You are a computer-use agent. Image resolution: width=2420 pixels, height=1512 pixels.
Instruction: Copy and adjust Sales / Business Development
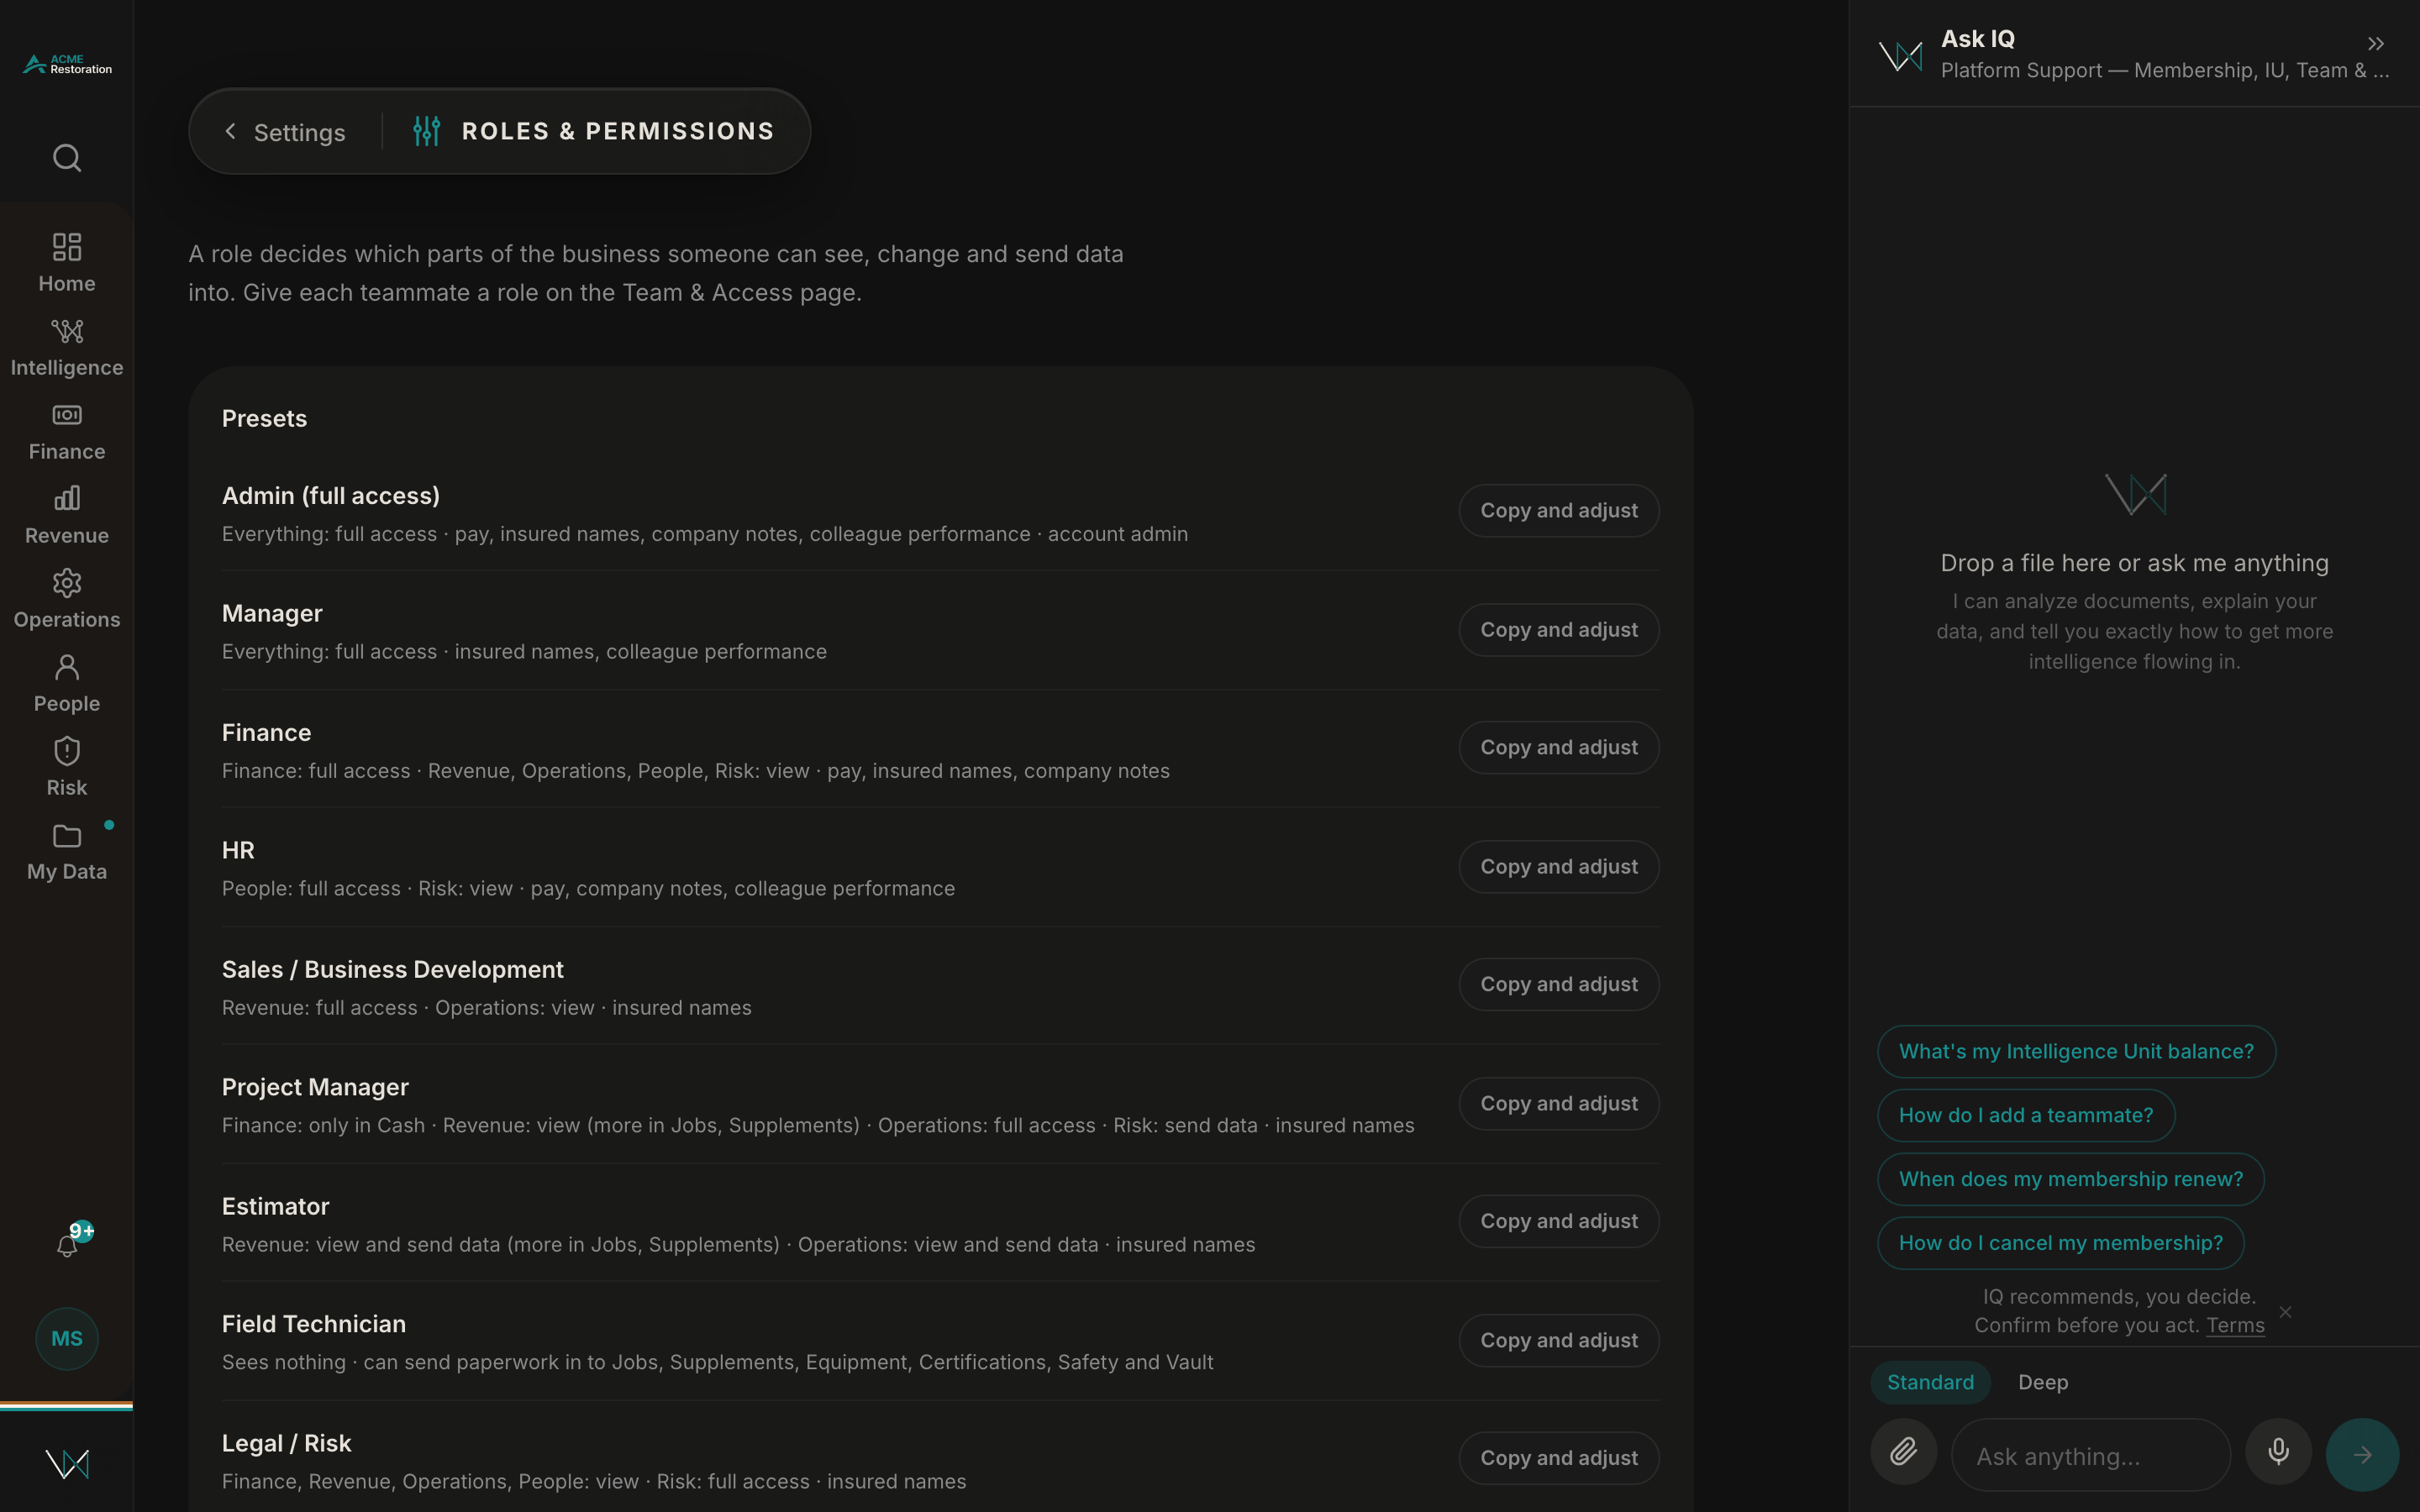pyautogui.click(x=1559, y=984)
